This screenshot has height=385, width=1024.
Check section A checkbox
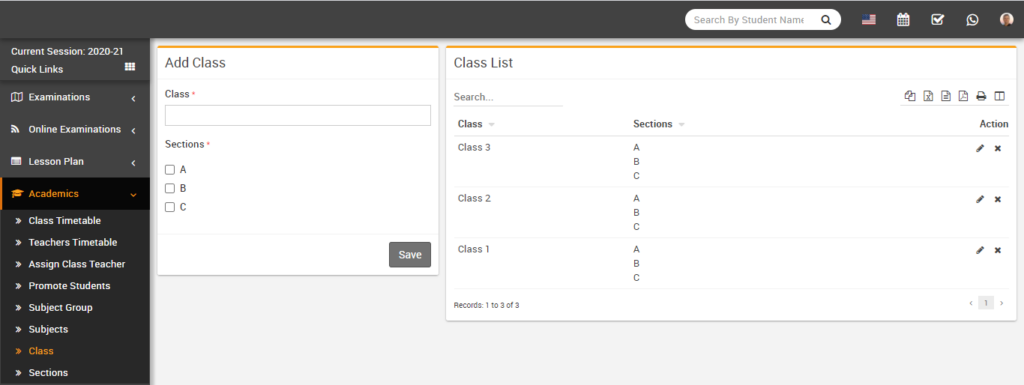[x=170, y=170]
